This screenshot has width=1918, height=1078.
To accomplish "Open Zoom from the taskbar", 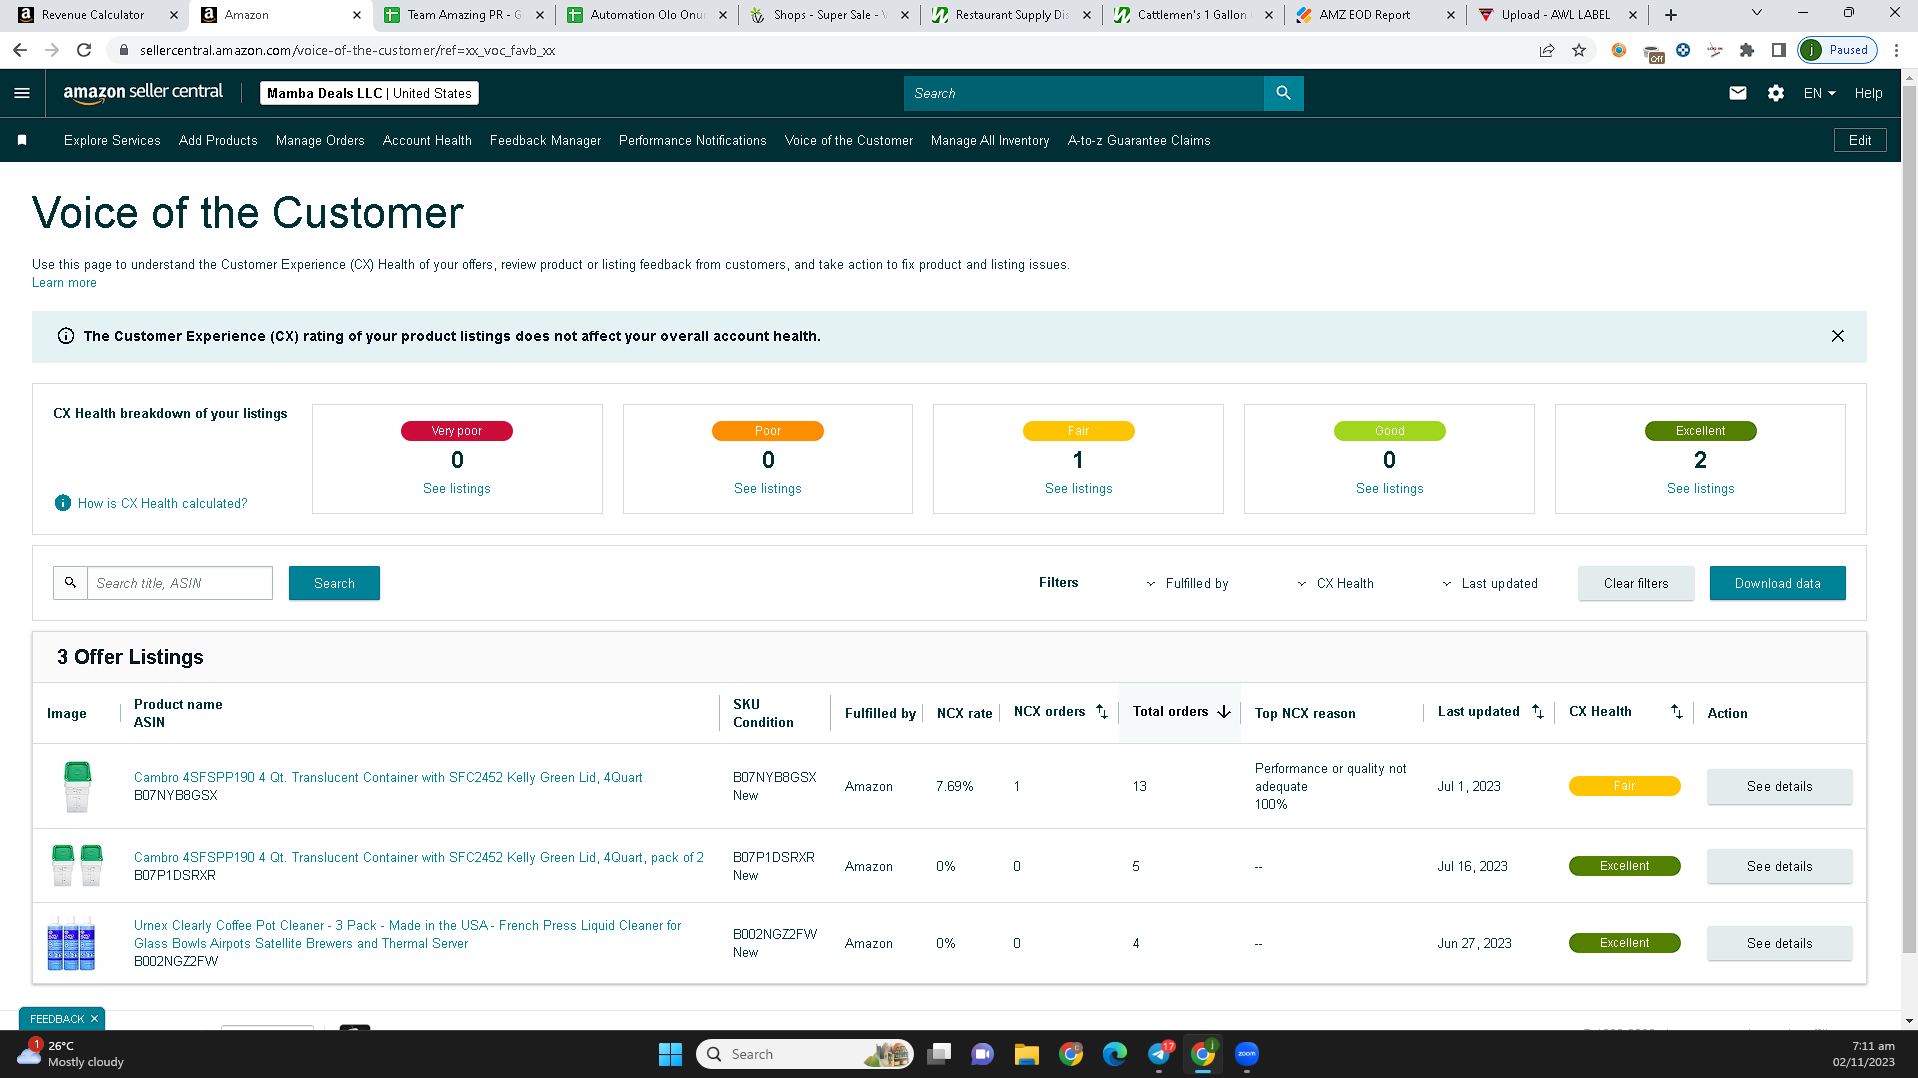I will (1247, 1054).
